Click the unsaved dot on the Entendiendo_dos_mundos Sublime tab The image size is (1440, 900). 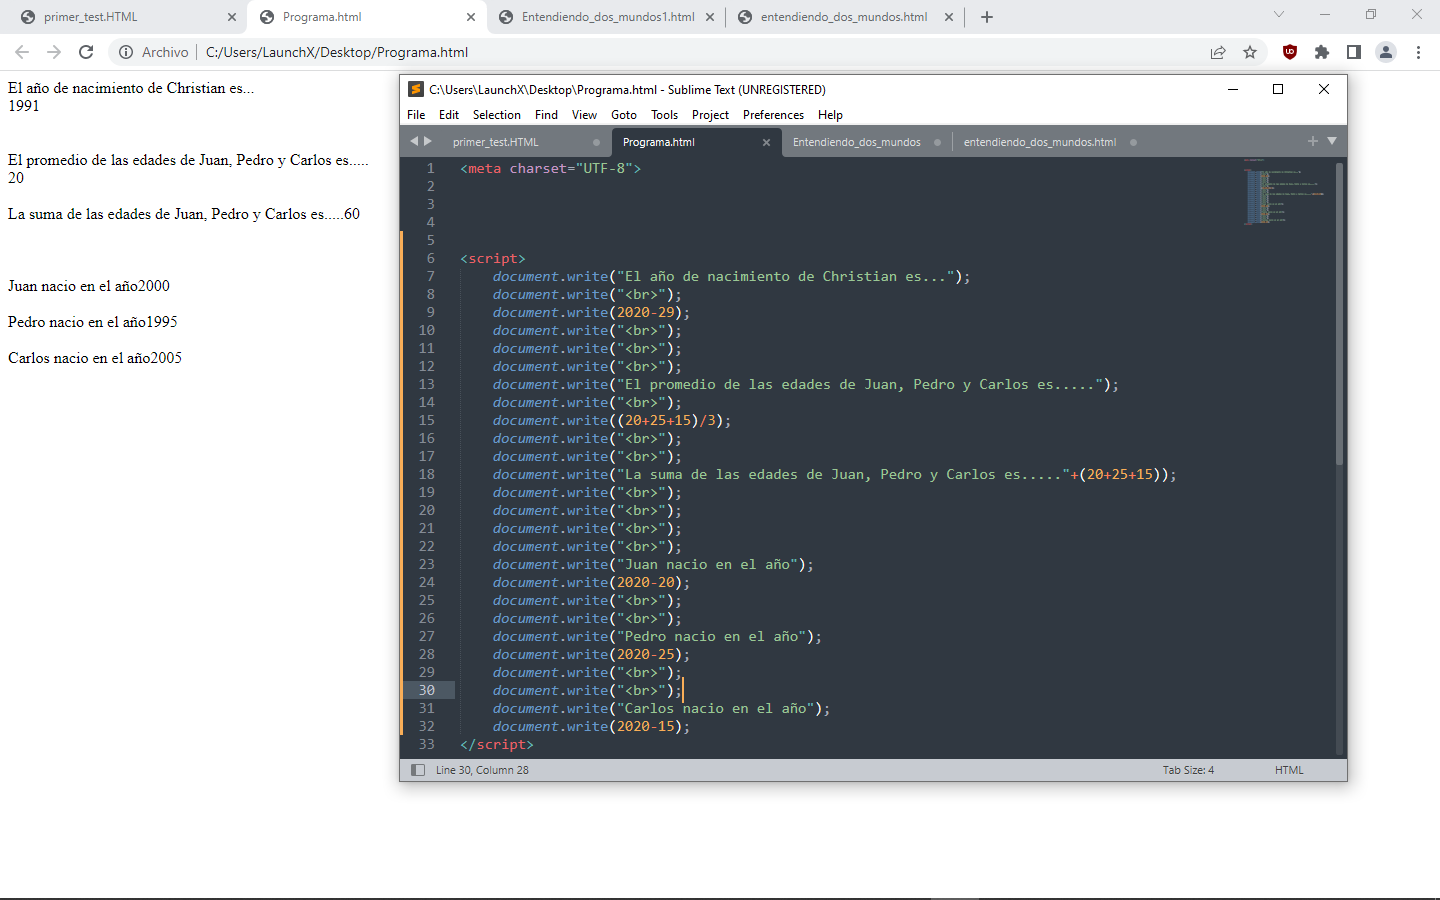[x=937, y=142]
